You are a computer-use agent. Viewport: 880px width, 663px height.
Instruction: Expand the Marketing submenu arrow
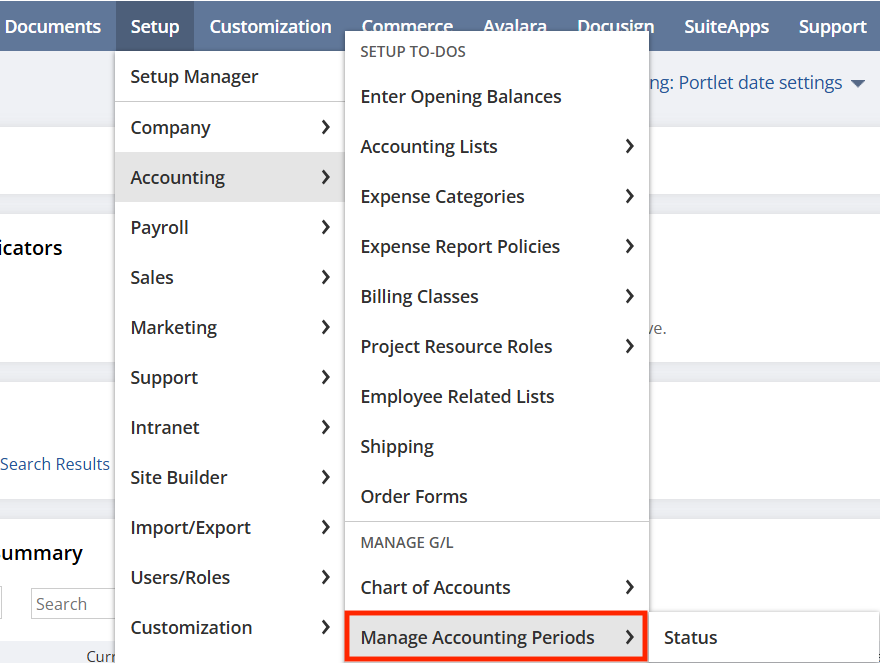point(325,327)
